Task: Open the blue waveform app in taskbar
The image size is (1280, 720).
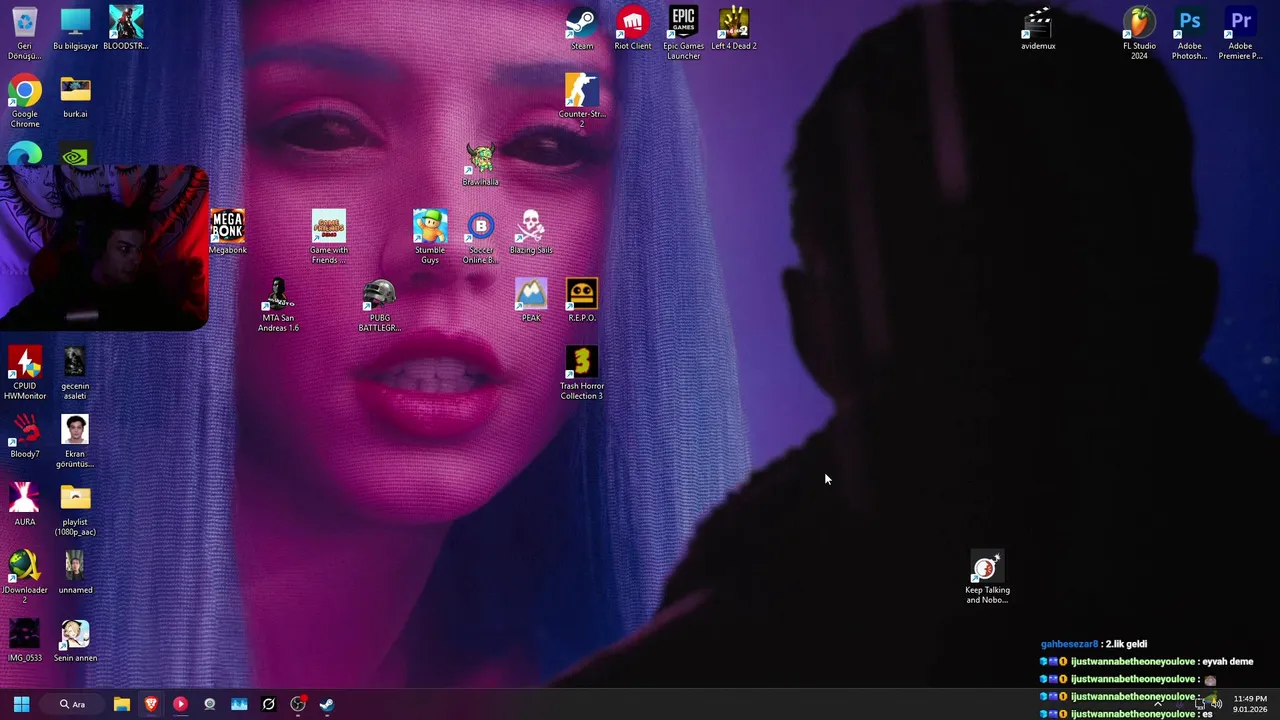Action: pos(239,704)
